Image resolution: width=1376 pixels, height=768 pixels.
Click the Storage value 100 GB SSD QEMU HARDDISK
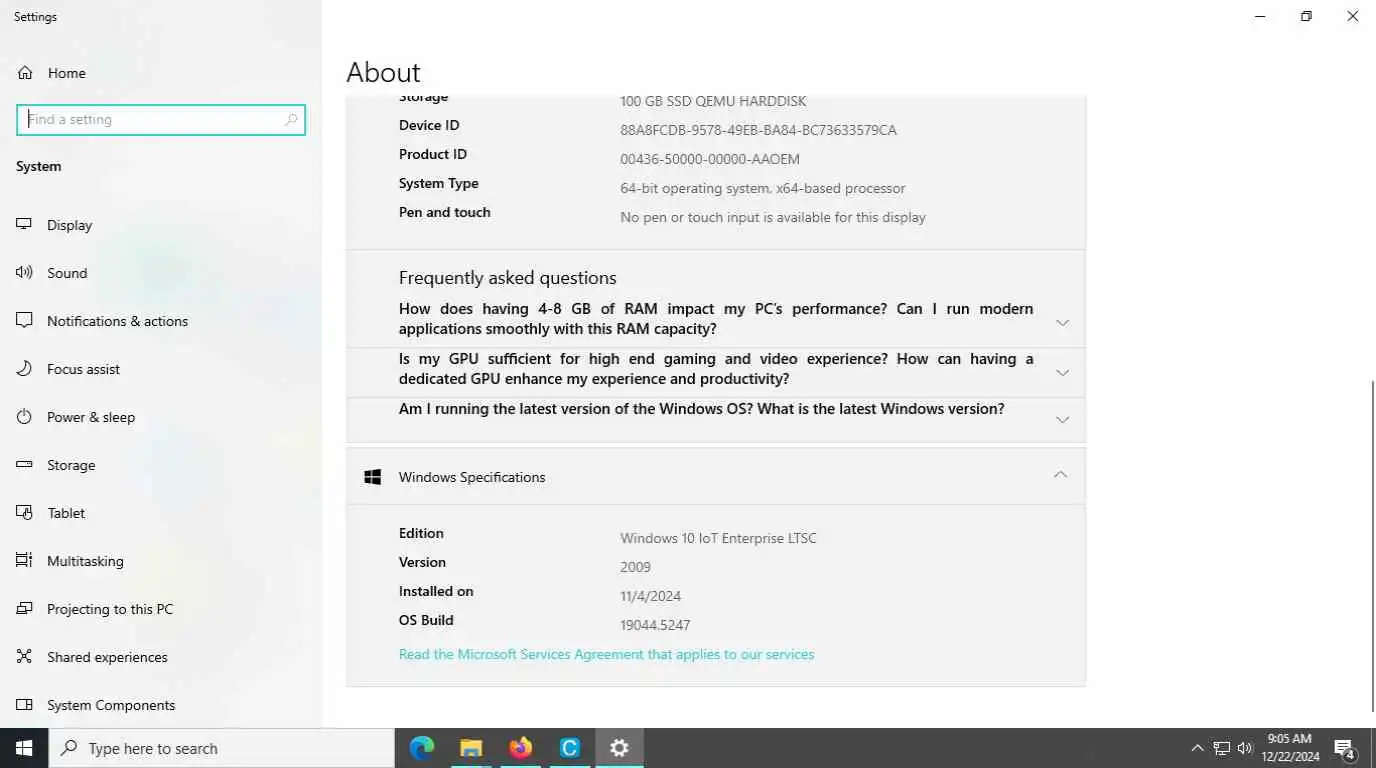click(x=713, y=101)
